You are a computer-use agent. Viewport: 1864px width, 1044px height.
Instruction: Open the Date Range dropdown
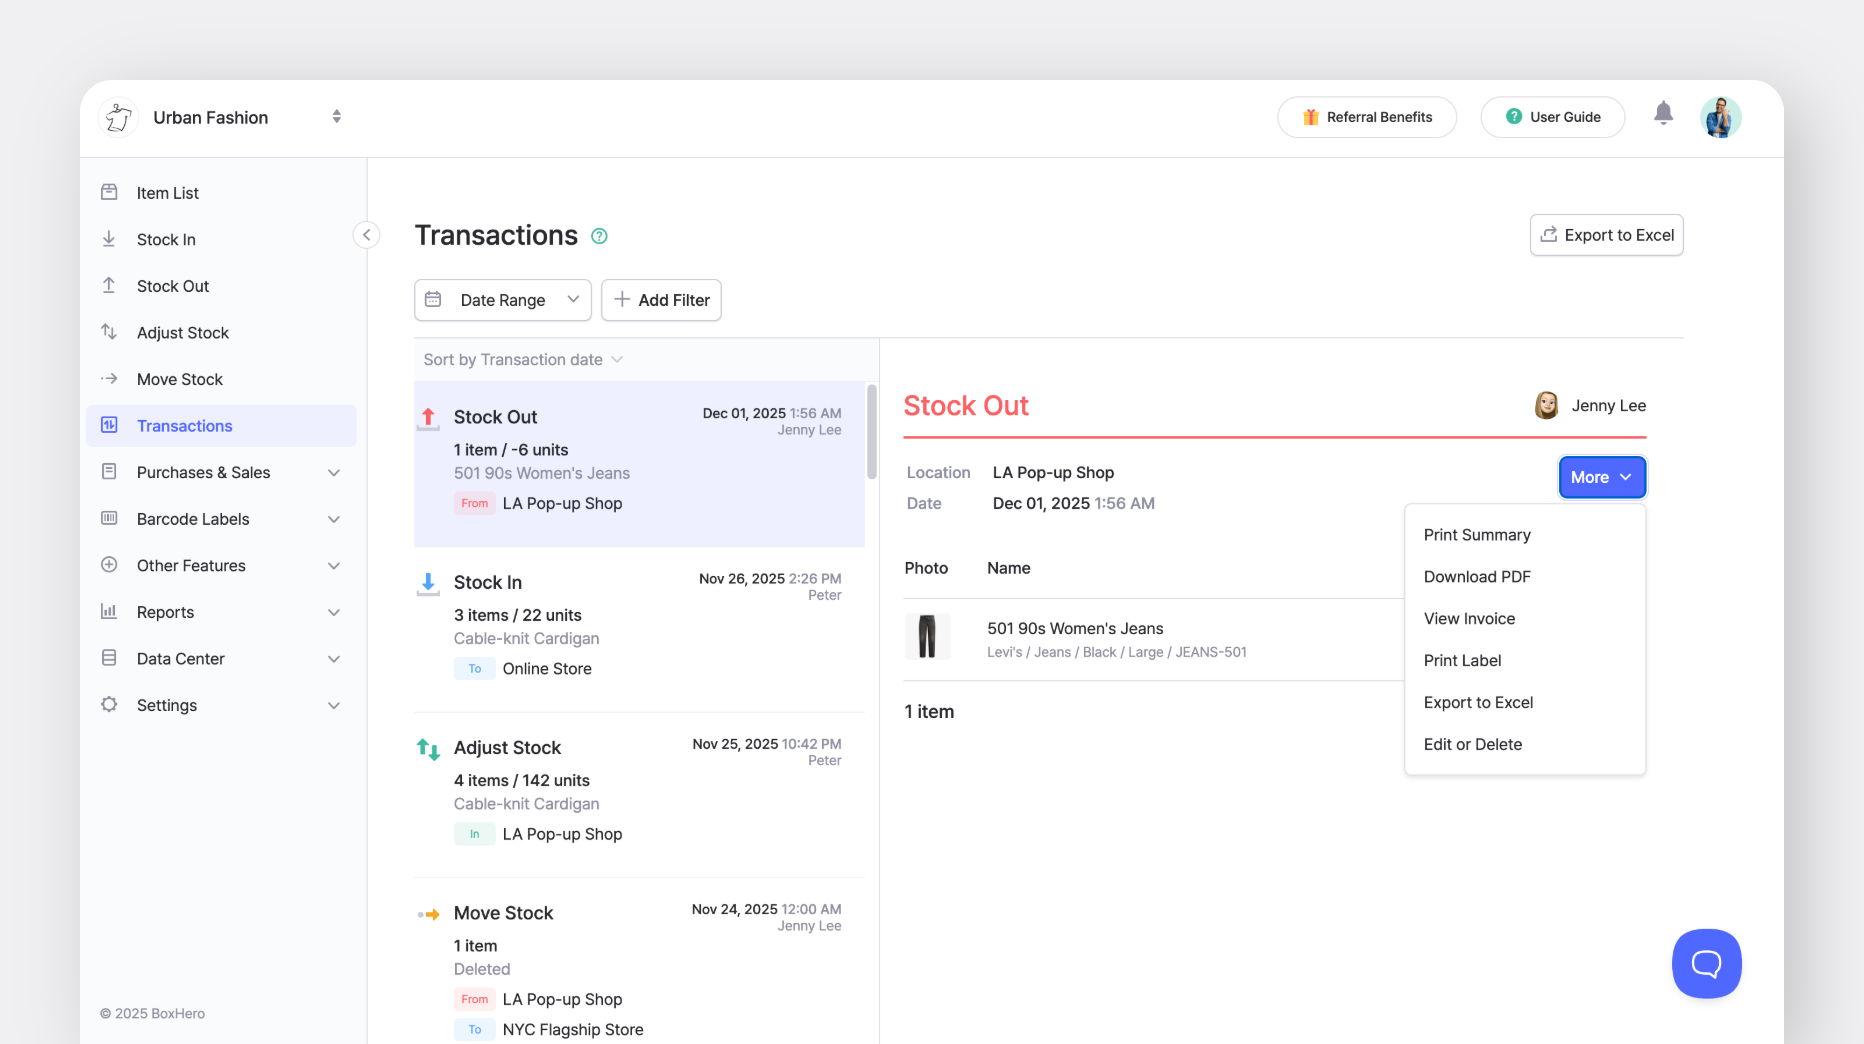502,300
